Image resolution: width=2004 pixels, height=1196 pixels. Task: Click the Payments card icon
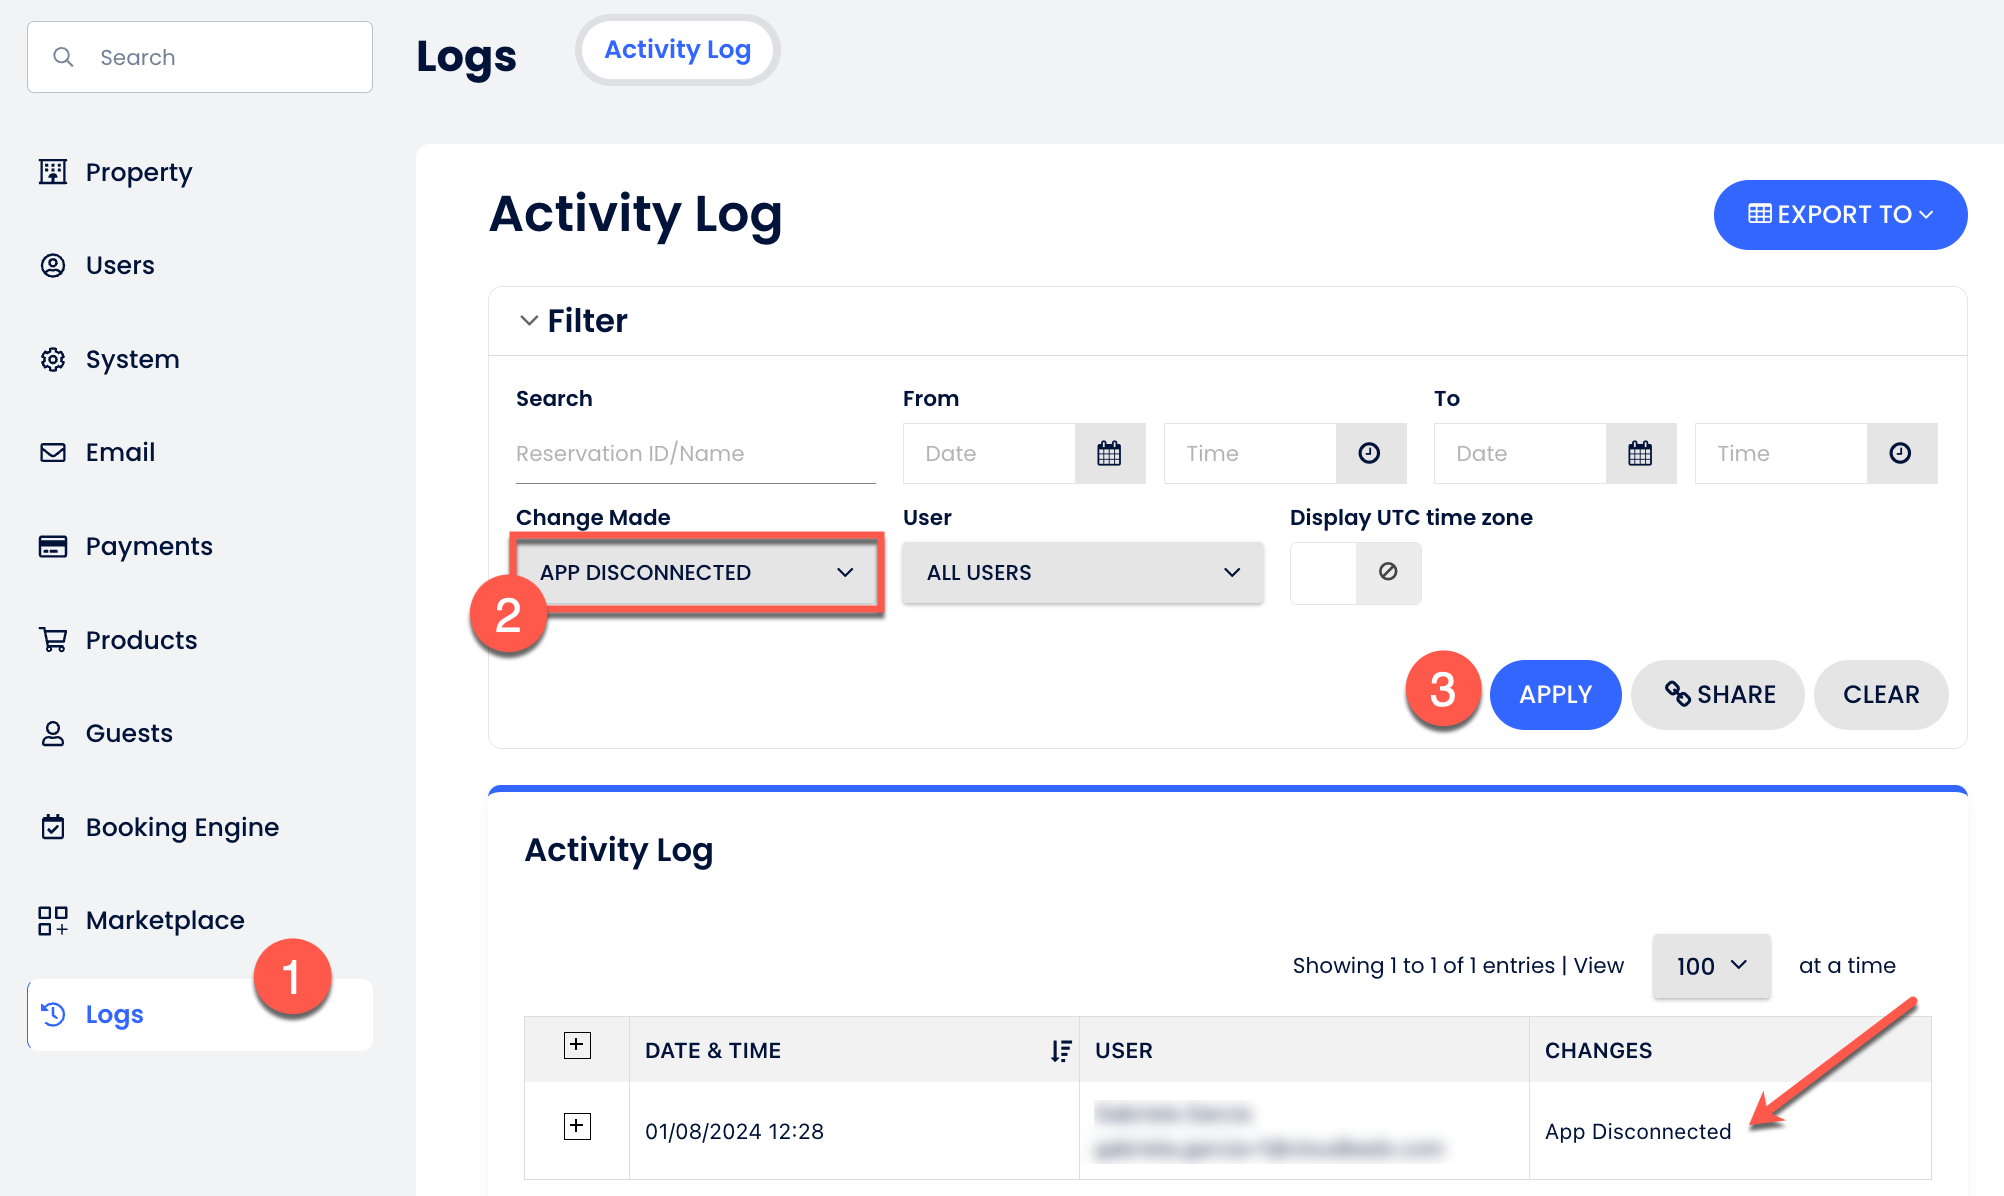53,546
